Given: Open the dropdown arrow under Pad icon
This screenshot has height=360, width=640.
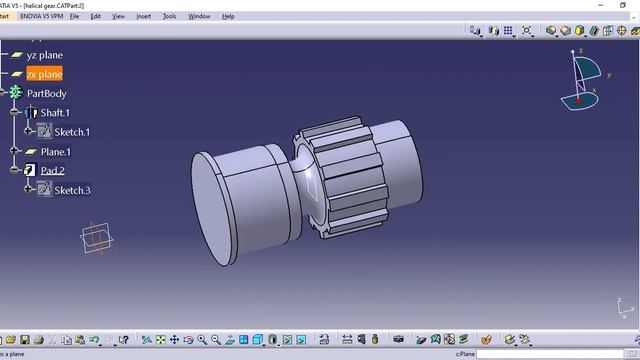Looking at the screenshot, I should 557,36.
